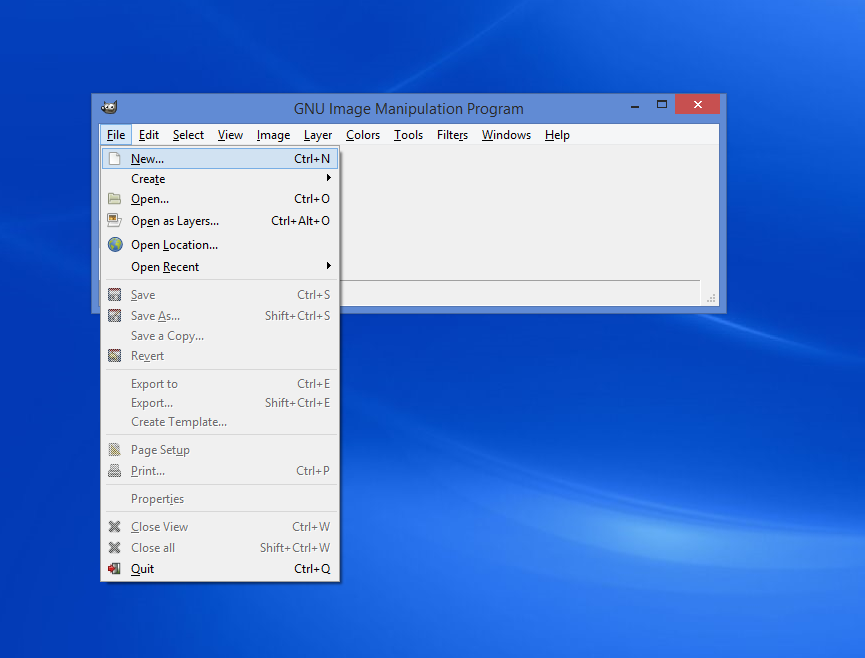
Task: Select the Create menu entry
Action: click(220, 179)
